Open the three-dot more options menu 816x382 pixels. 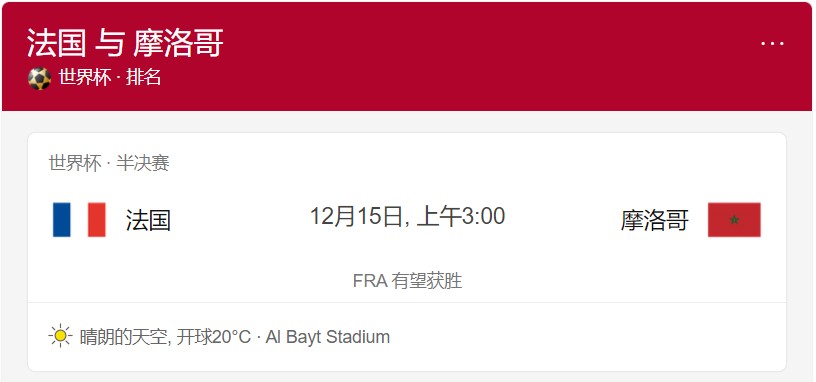[772, 44]
